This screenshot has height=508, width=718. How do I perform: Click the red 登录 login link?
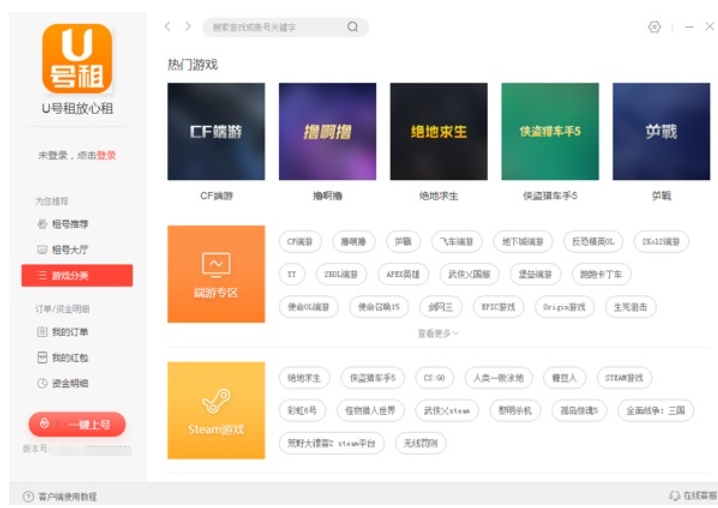click(106, 155)
